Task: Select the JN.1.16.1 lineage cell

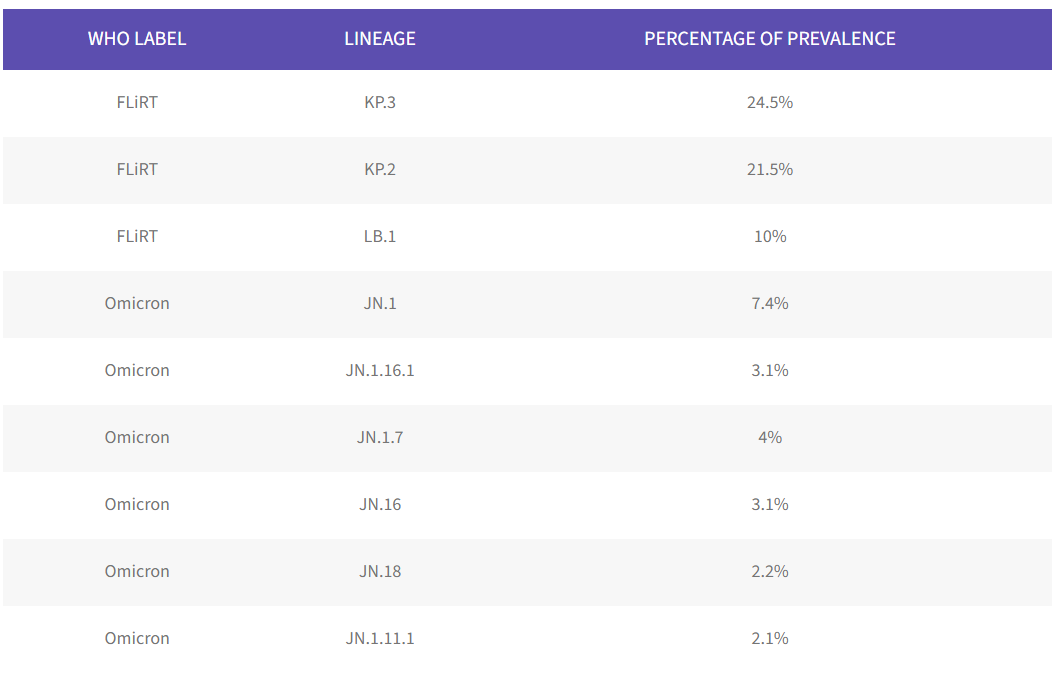Action: coord(380,370)
